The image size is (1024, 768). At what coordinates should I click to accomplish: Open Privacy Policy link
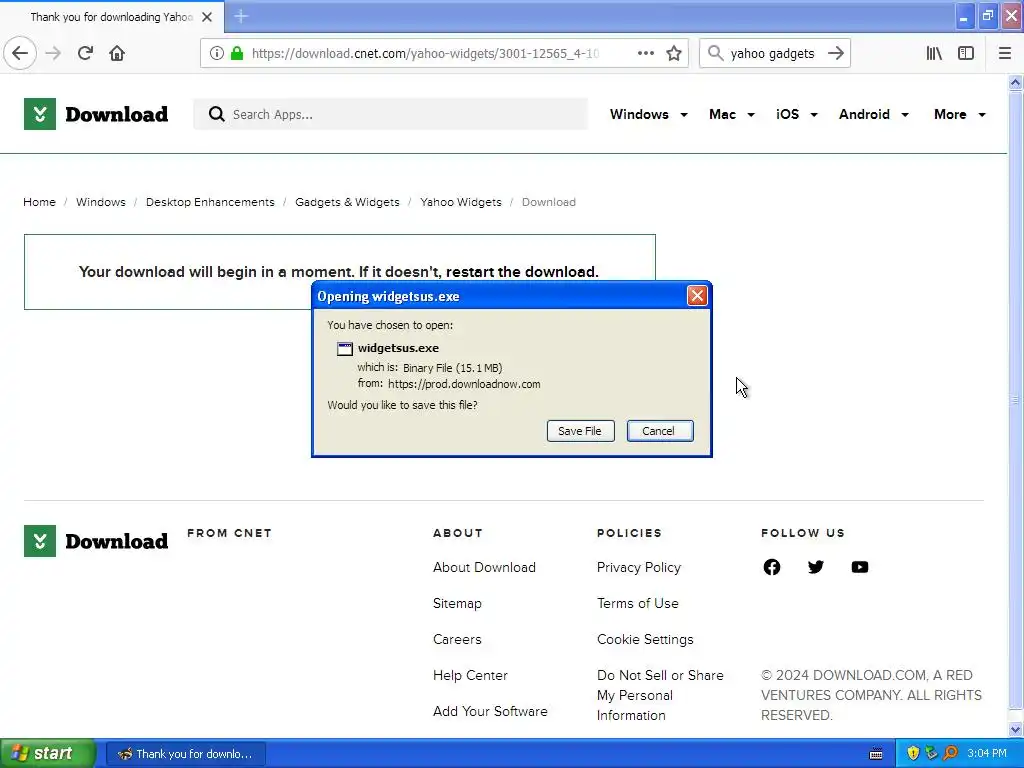[639, 567]
